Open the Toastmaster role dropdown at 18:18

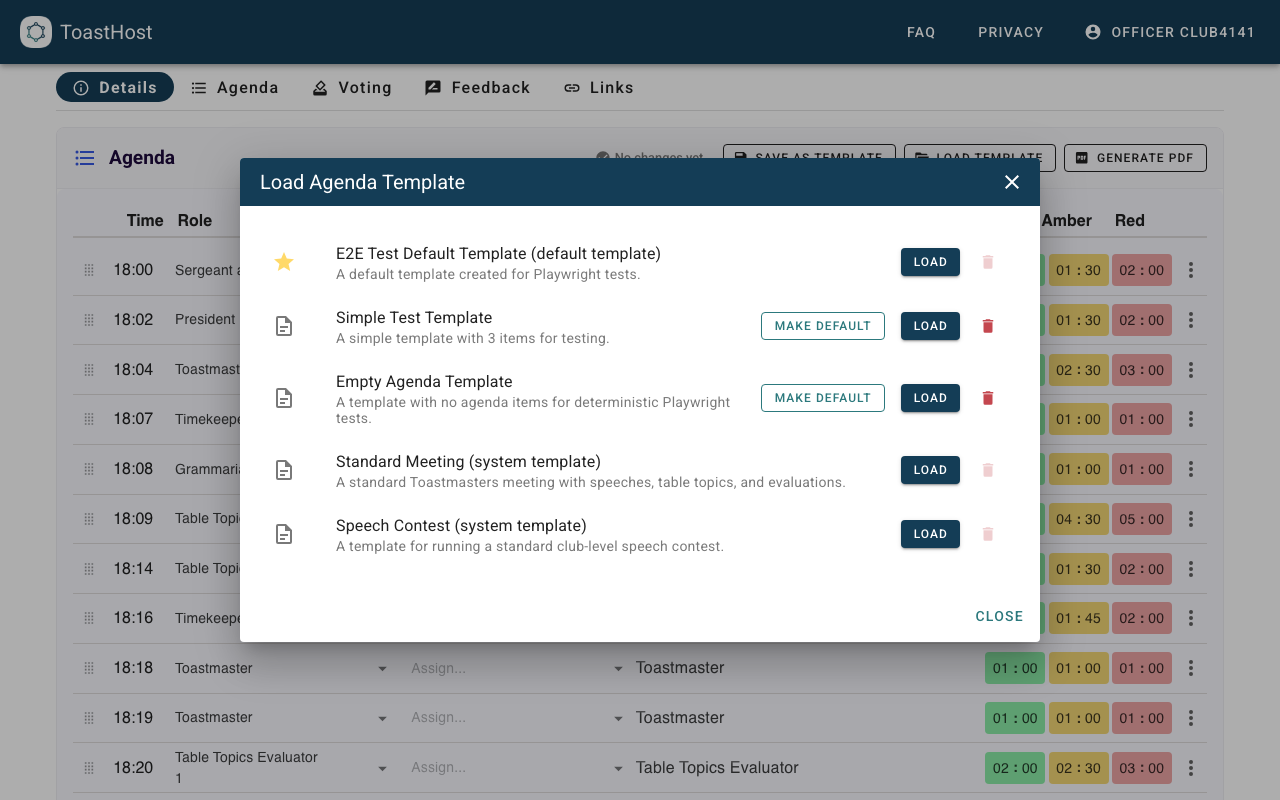(x=381, y=667)
